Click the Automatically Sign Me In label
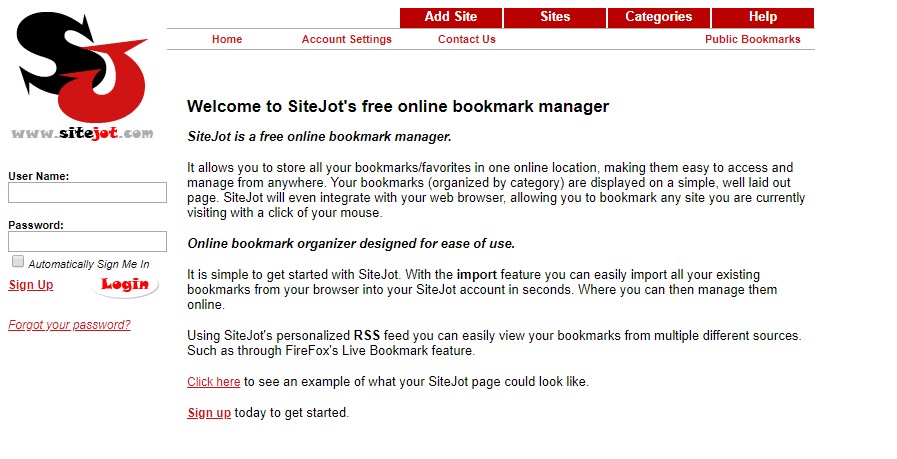This screenshot has height=459, width=897. (89, 264)
